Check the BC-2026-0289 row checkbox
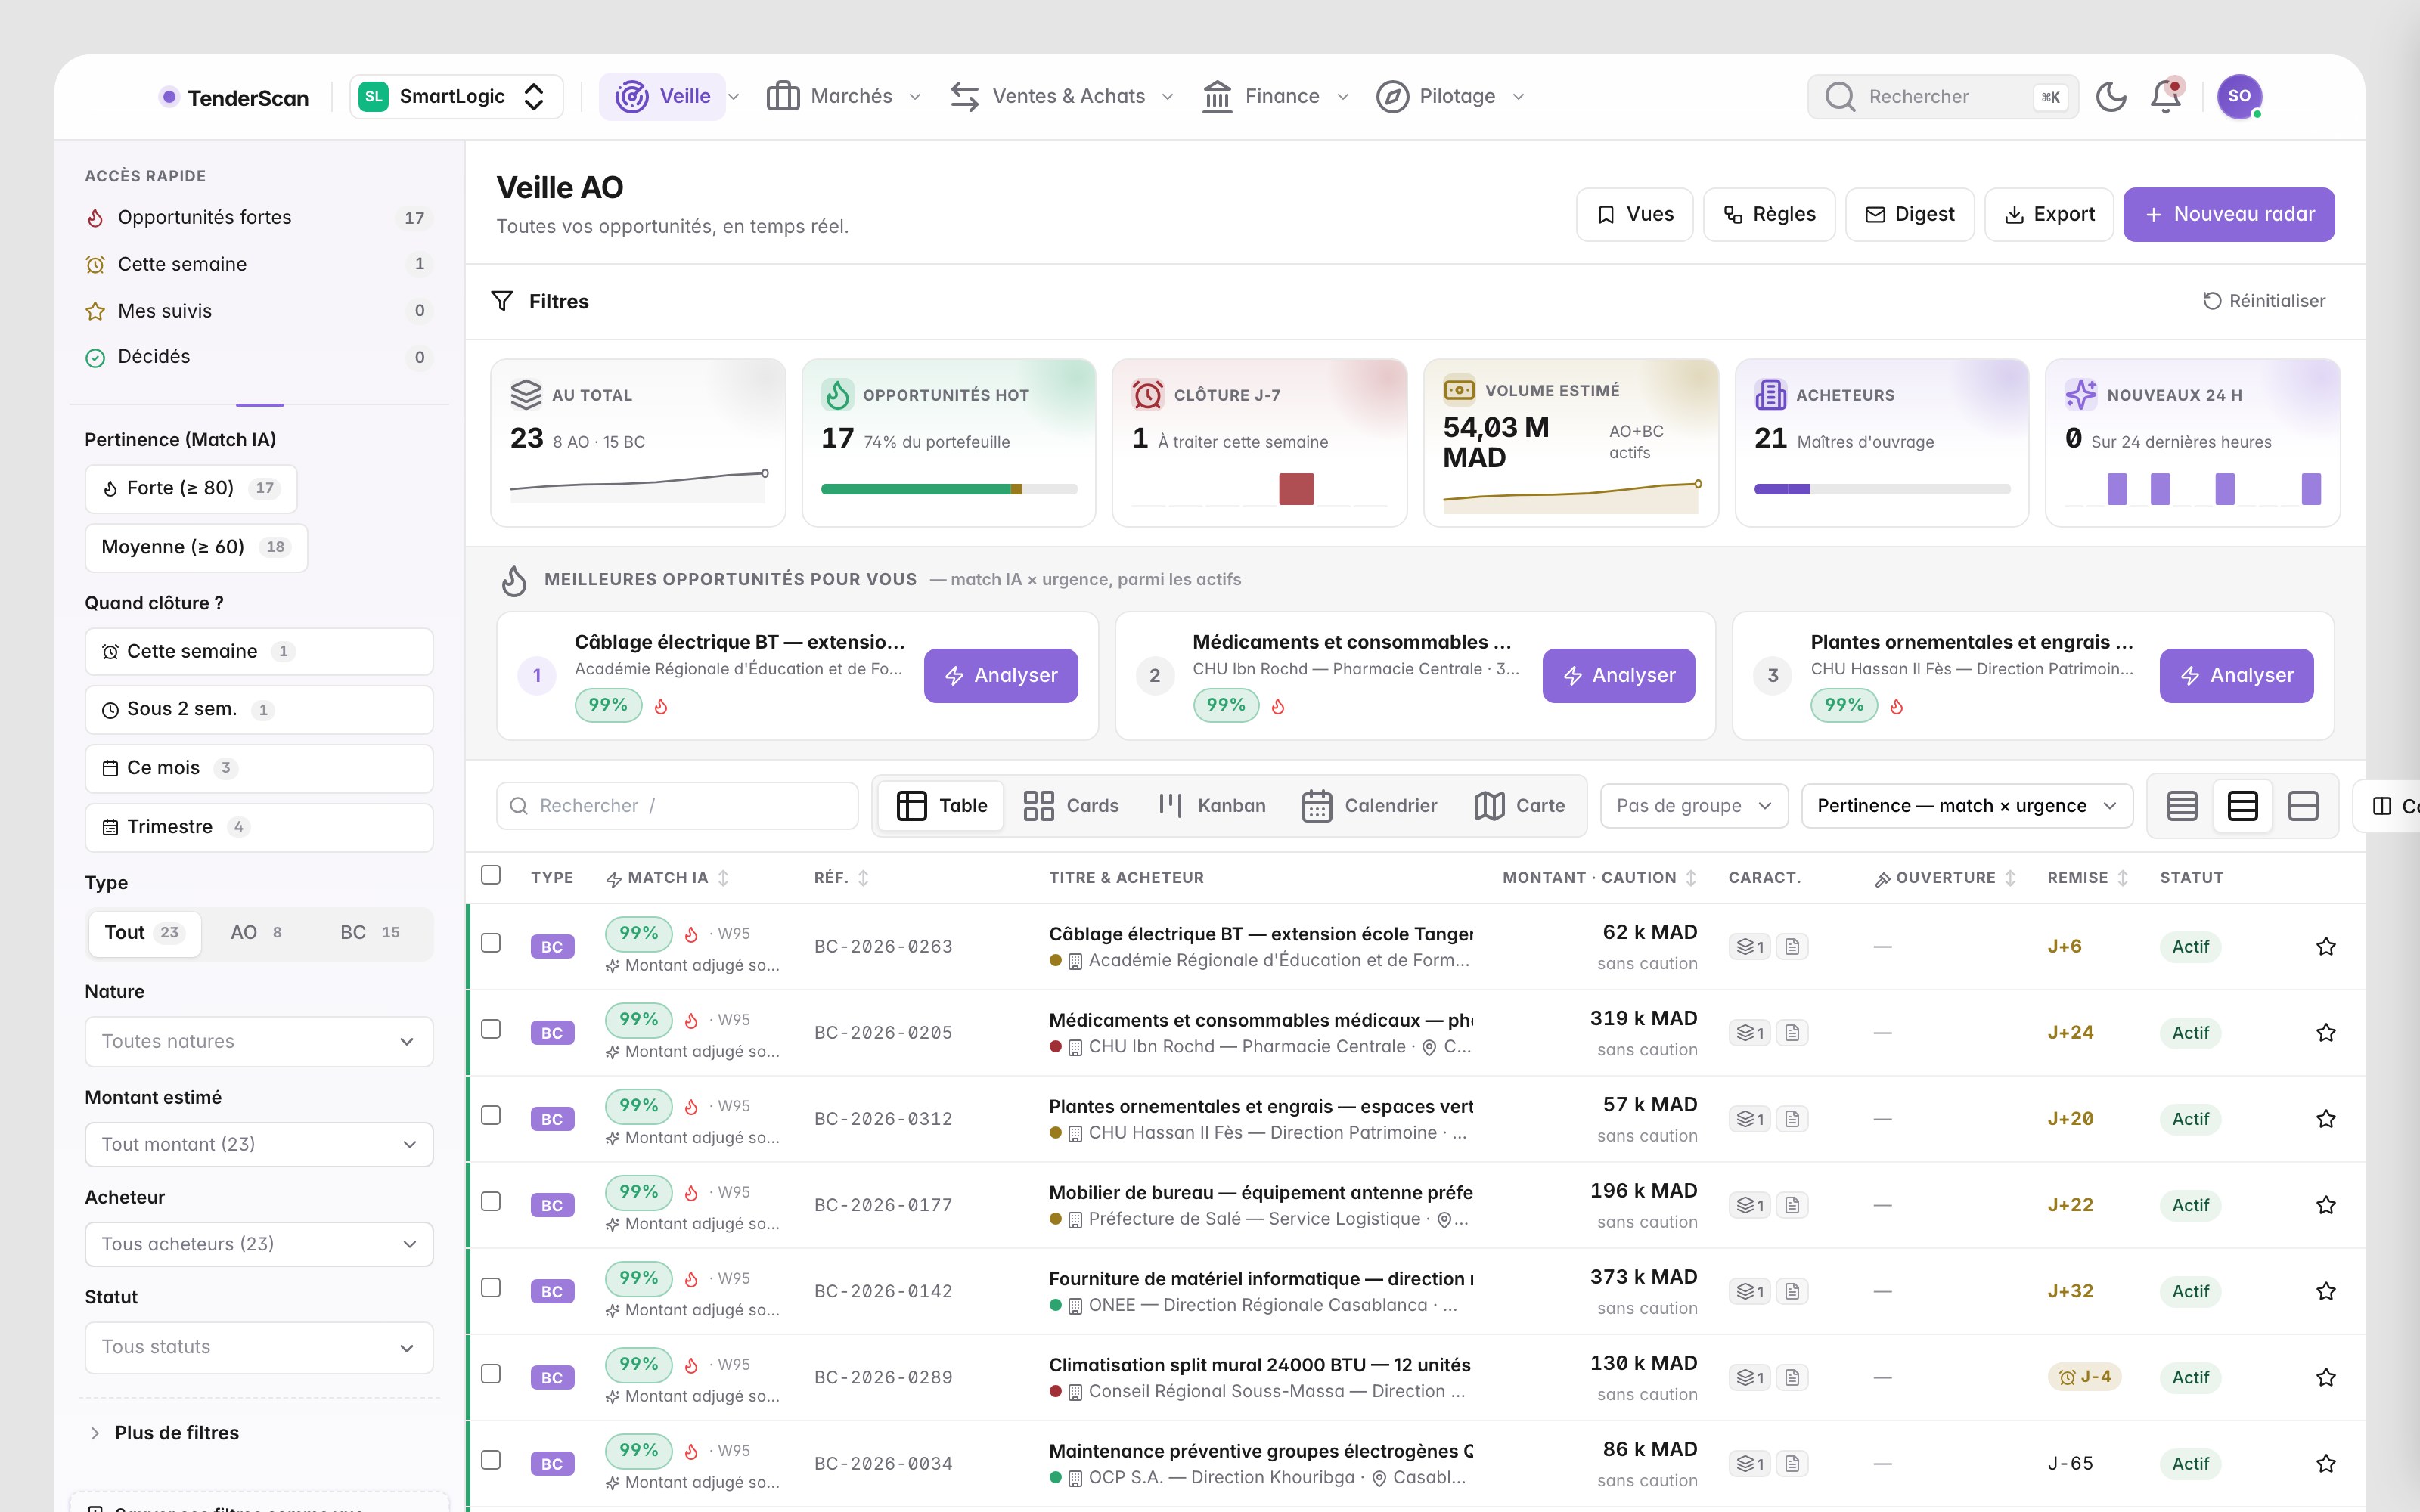The height and width of the screenshot is (1512, 2420). pos(491,1374)
